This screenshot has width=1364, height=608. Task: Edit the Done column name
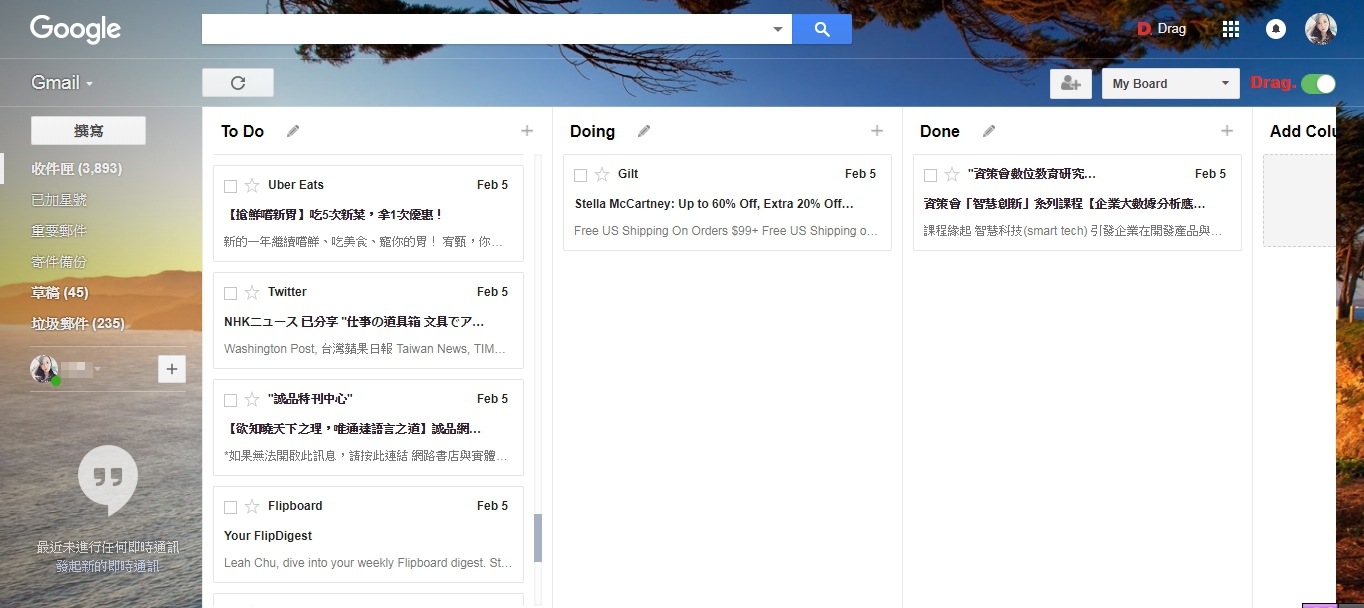989,131
